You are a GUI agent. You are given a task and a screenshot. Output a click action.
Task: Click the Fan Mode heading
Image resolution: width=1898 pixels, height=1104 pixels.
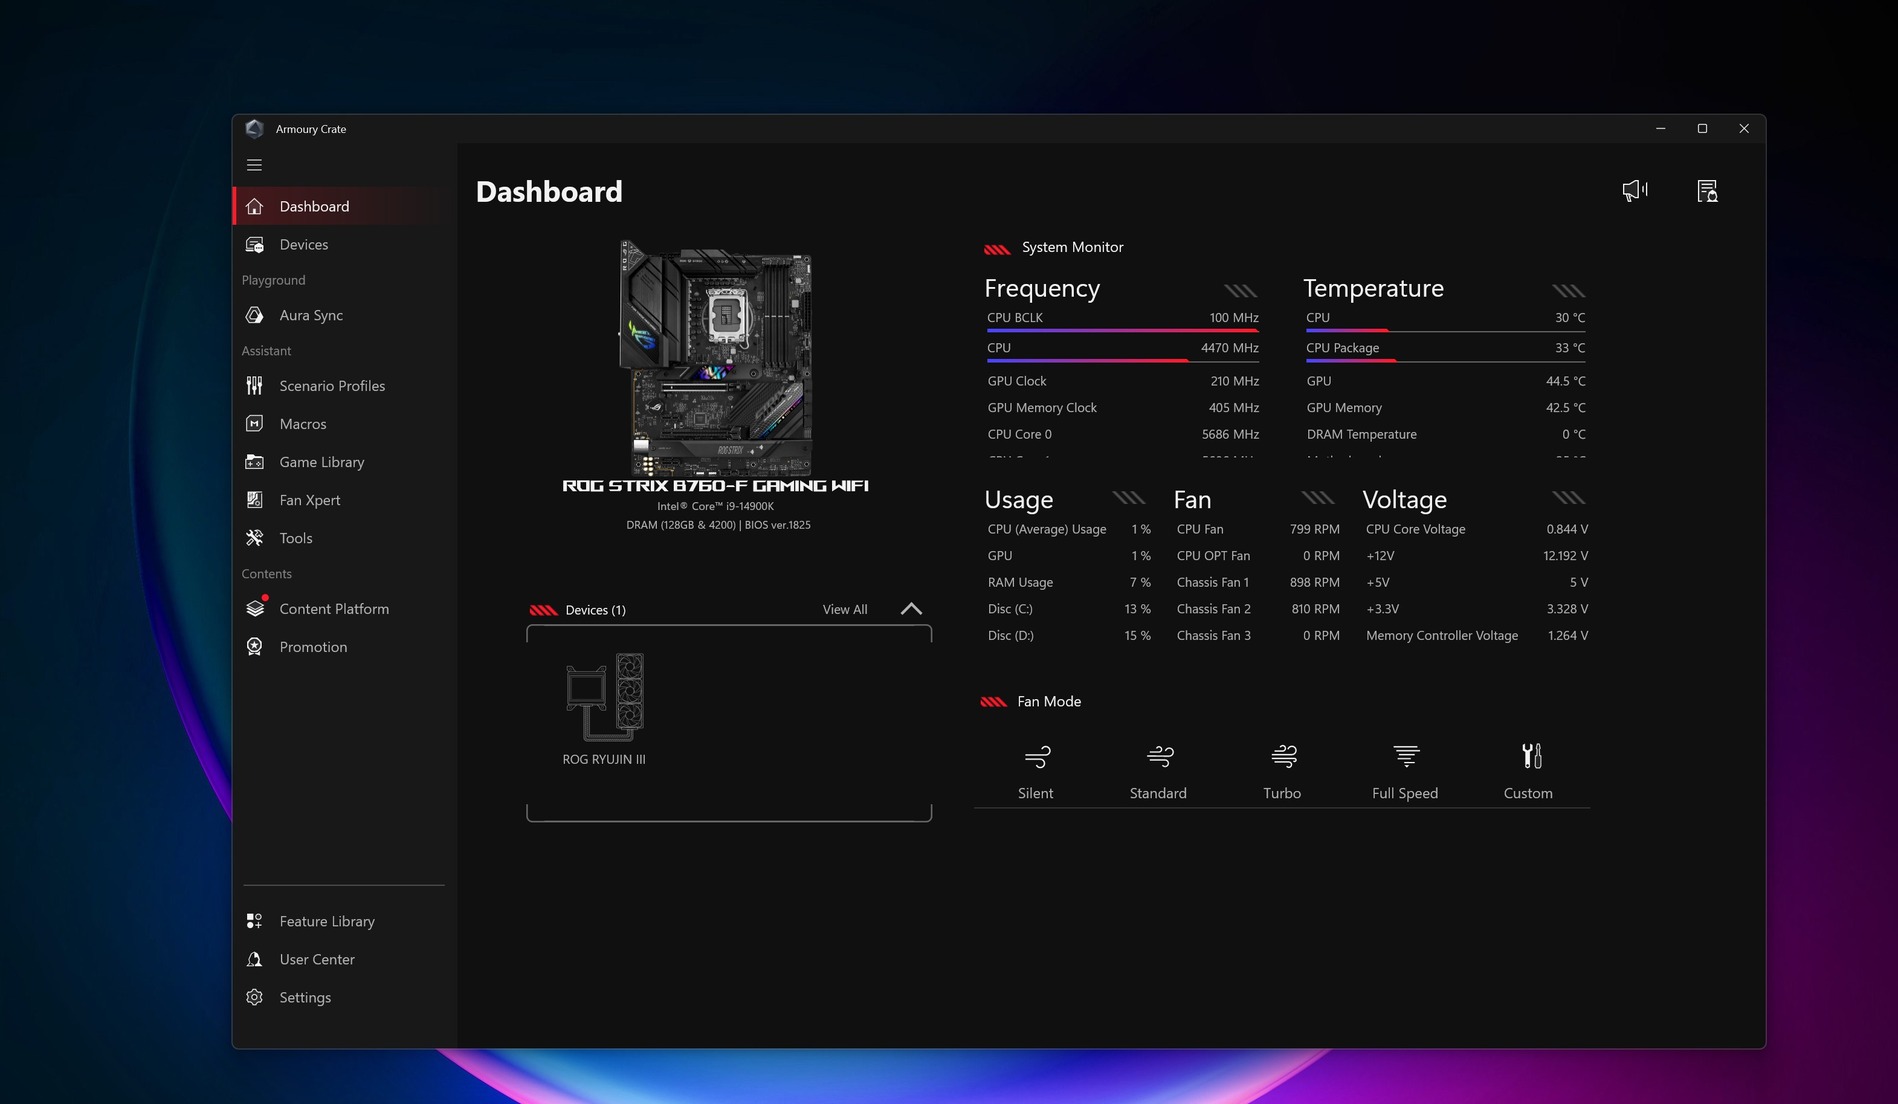[x=1049, y=701]
